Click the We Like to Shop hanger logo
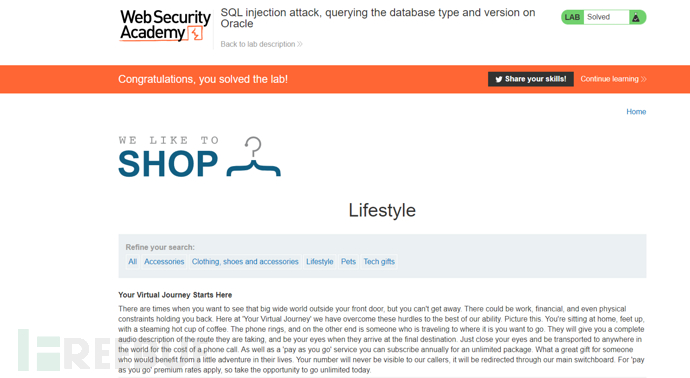The image size is (690, 378). click(199, 157)
